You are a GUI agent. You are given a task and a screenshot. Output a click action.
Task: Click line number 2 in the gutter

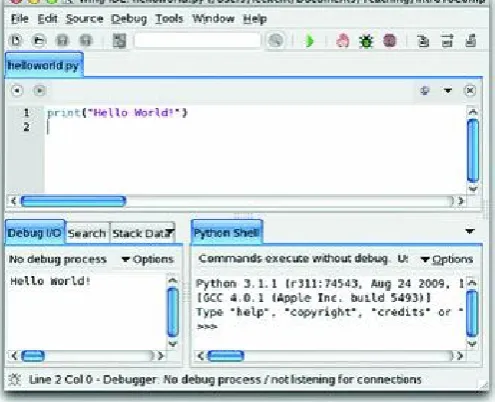click(26, 127)
